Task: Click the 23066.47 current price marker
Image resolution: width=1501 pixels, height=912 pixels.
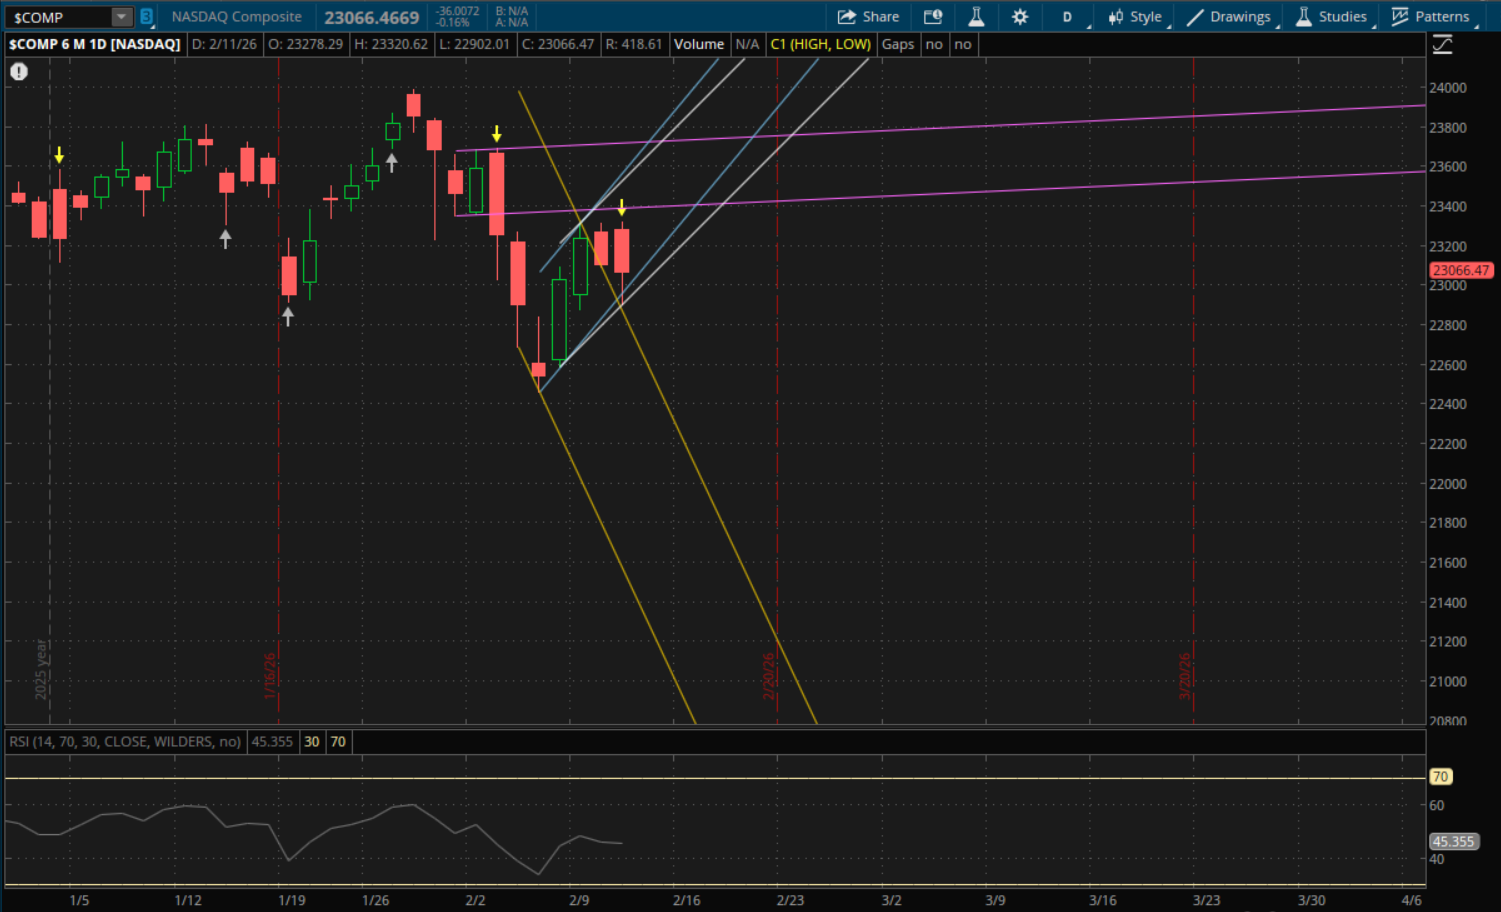Action: (x=1461, y=270)
